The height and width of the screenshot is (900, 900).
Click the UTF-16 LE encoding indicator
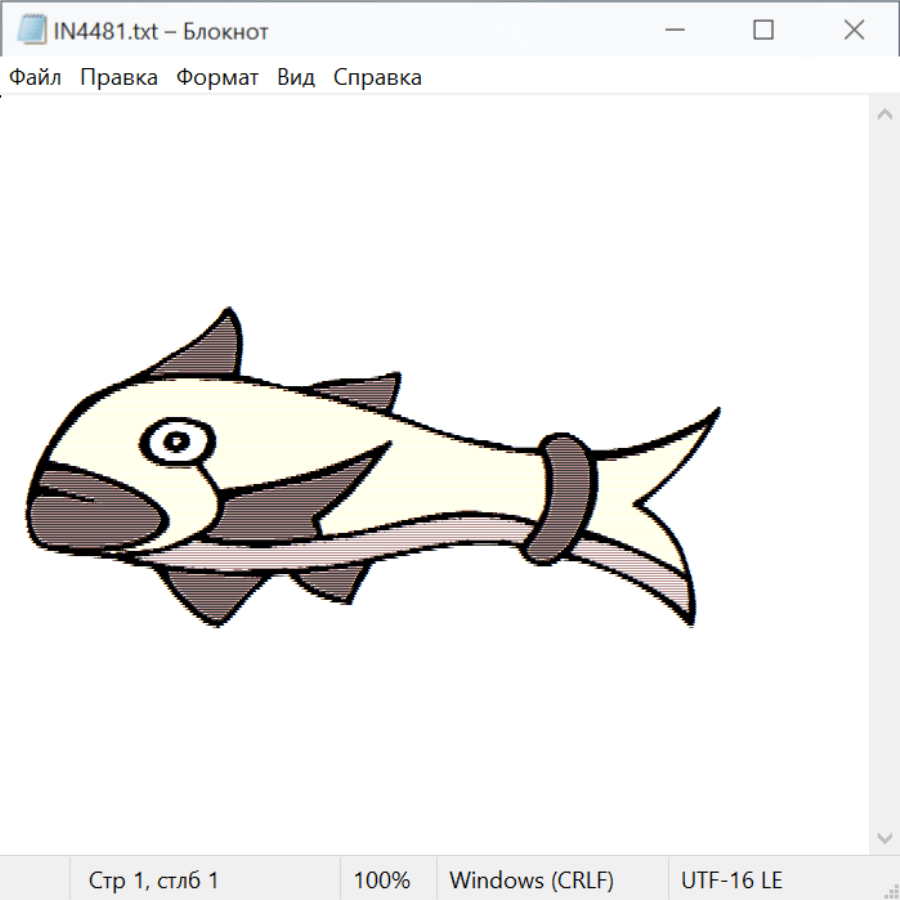[x=731, y=881]
